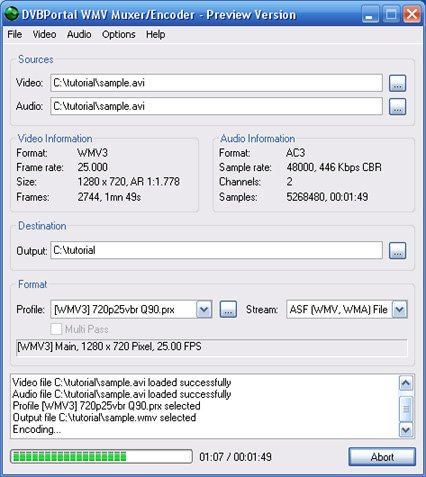Click the log scrollbar thumb
The height and width of the screenshot is (477, 426).
click(x=406, y=409)
